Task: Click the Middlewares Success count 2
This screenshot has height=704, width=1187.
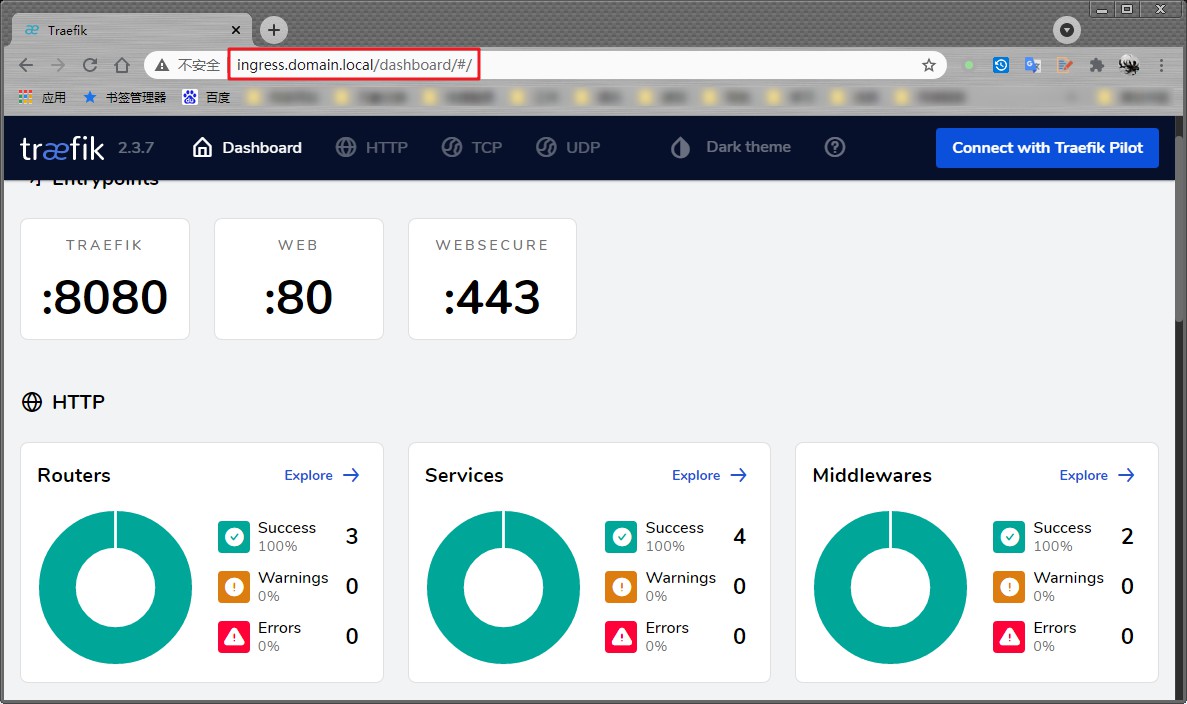Action: point(1127,537)
